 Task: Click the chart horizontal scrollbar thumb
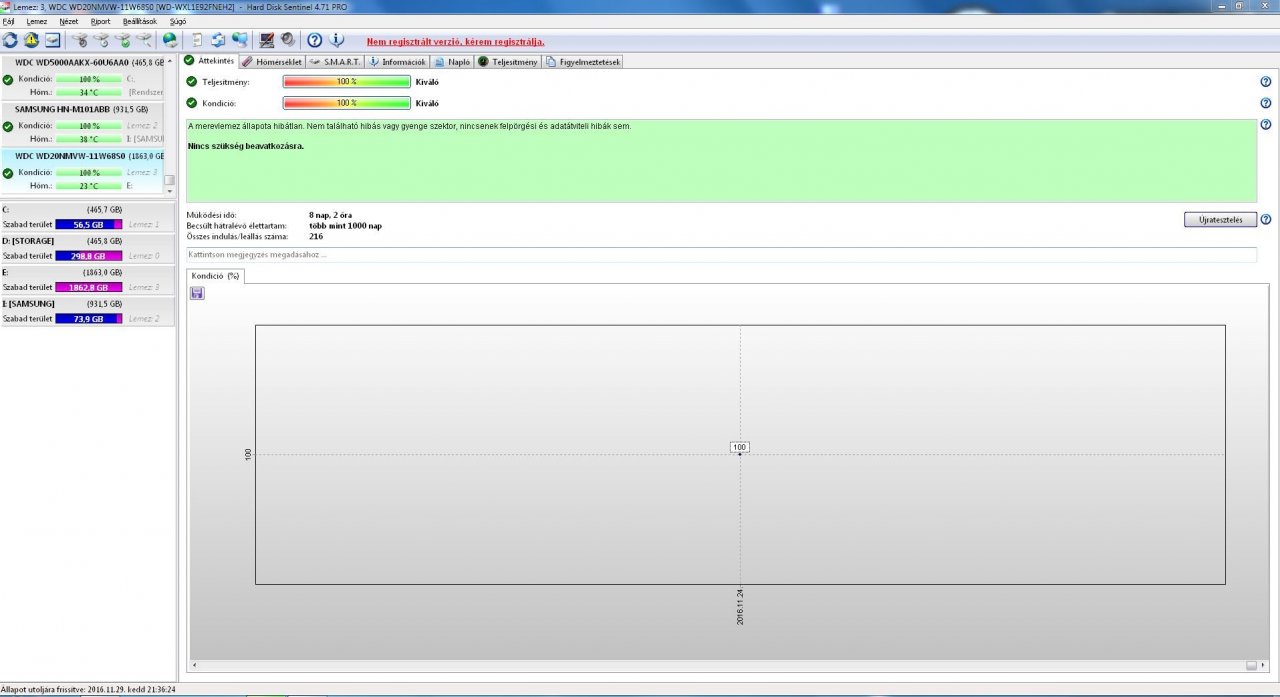pos(1250,665)
